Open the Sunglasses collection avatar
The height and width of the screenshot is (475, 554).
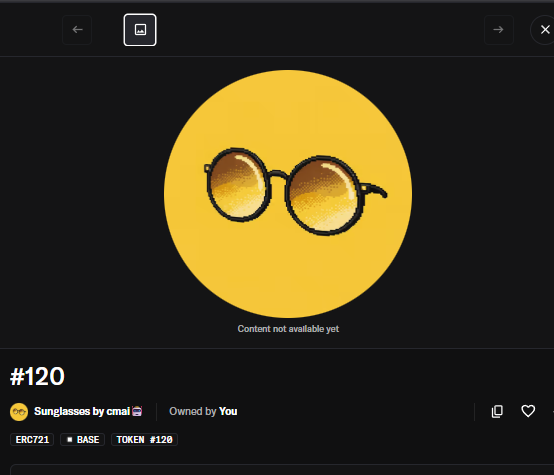(19, 412)
